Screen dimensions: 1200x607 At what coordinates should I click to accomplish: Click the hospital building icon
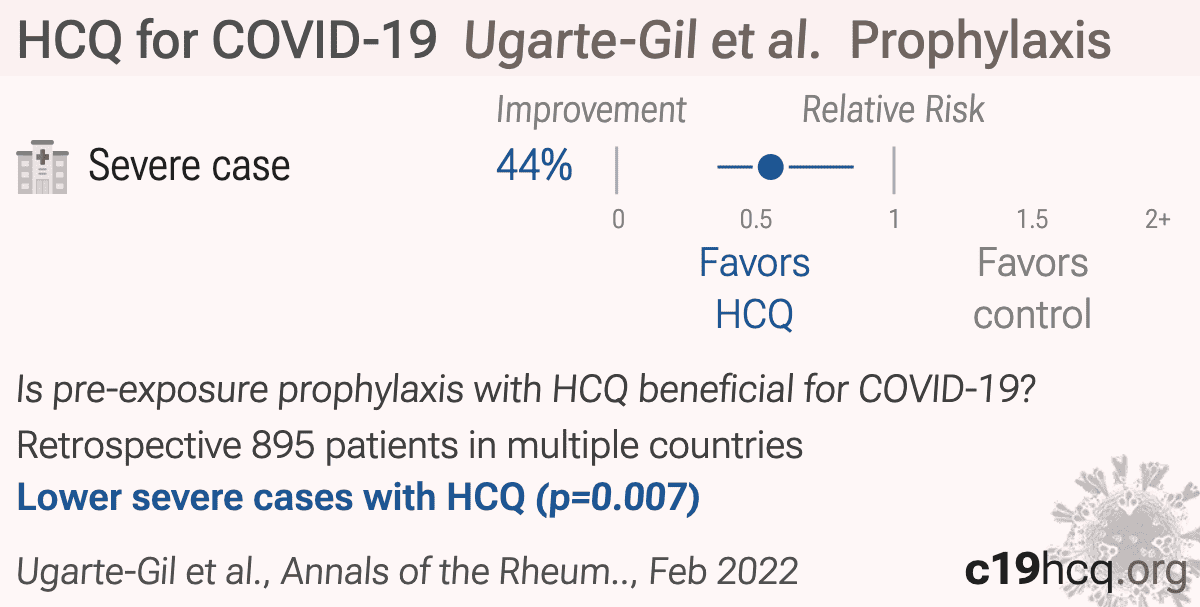(43, 166)
